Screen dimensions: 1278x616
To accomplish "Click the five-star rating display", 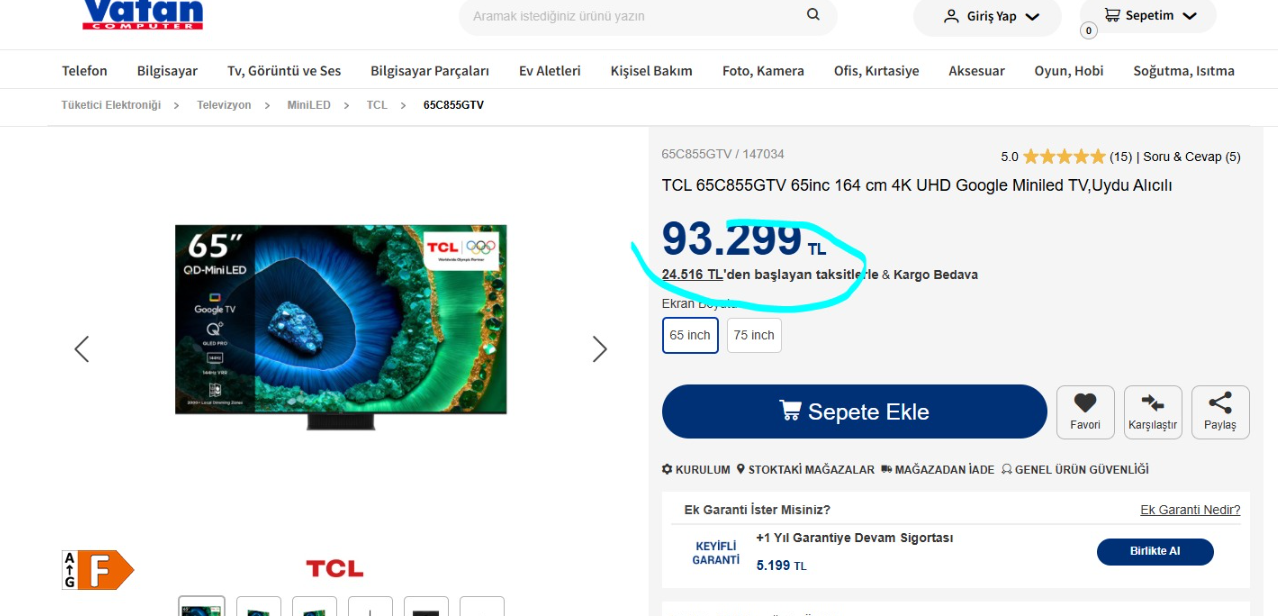I will 1064,157.
